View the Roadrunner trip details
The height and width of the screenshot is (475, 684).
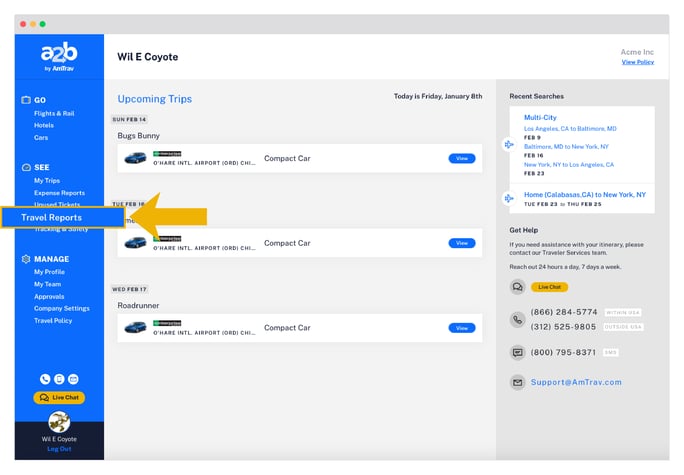pyautogui.click(x=461, y=328)
